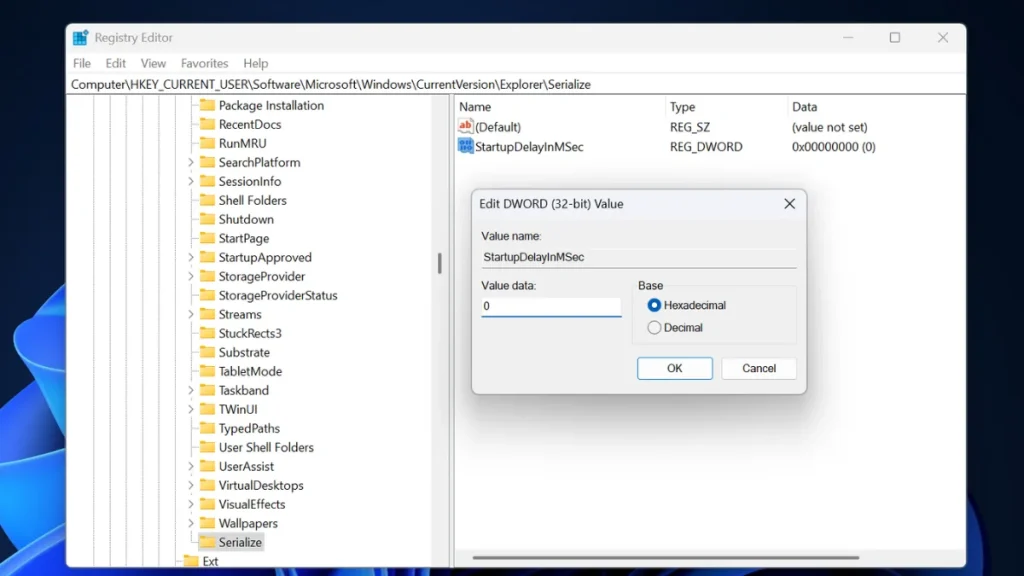Click the (value not set) data cell

point(829,127)
